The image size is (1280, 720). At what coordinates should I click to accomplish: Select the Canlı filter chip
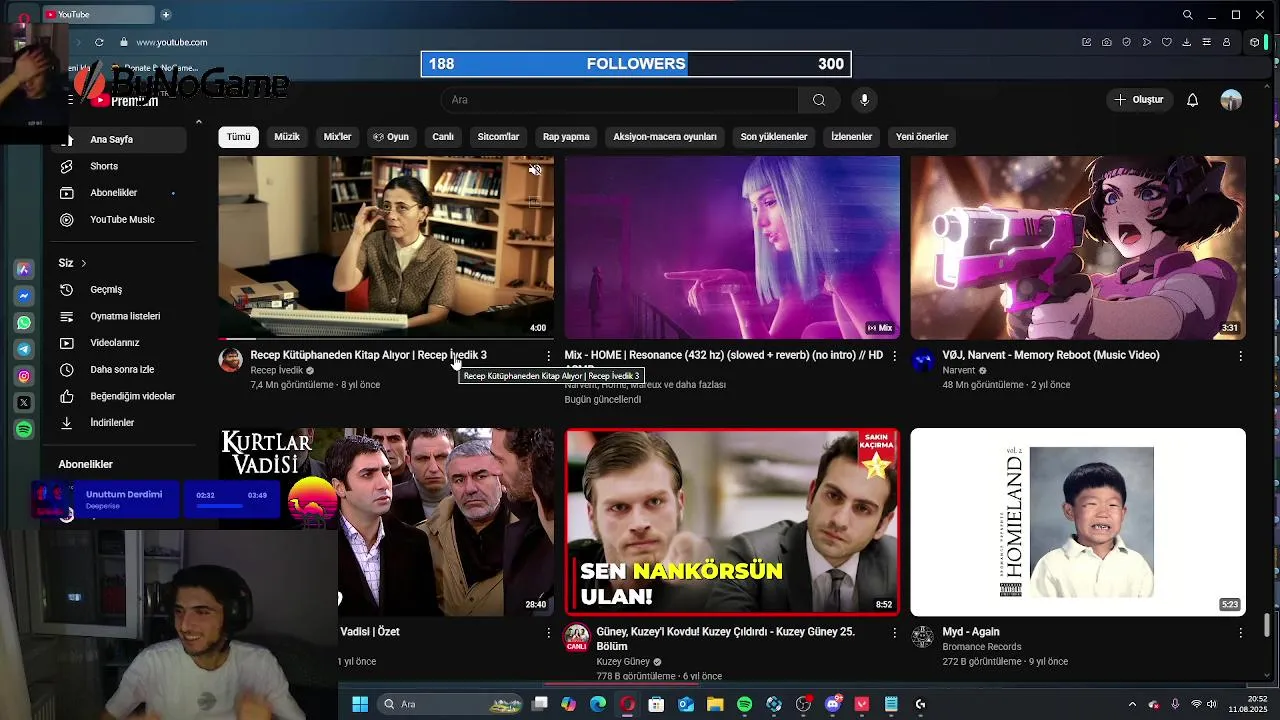[443, 137]
